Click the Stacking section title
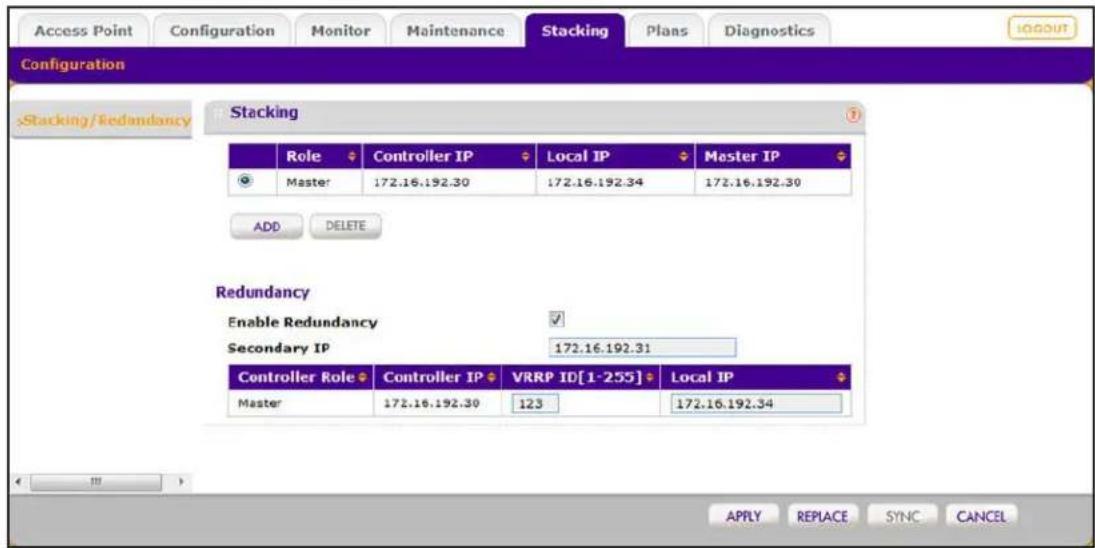Viewport: 1095px width, 548px height. click(x=264, y=112)
